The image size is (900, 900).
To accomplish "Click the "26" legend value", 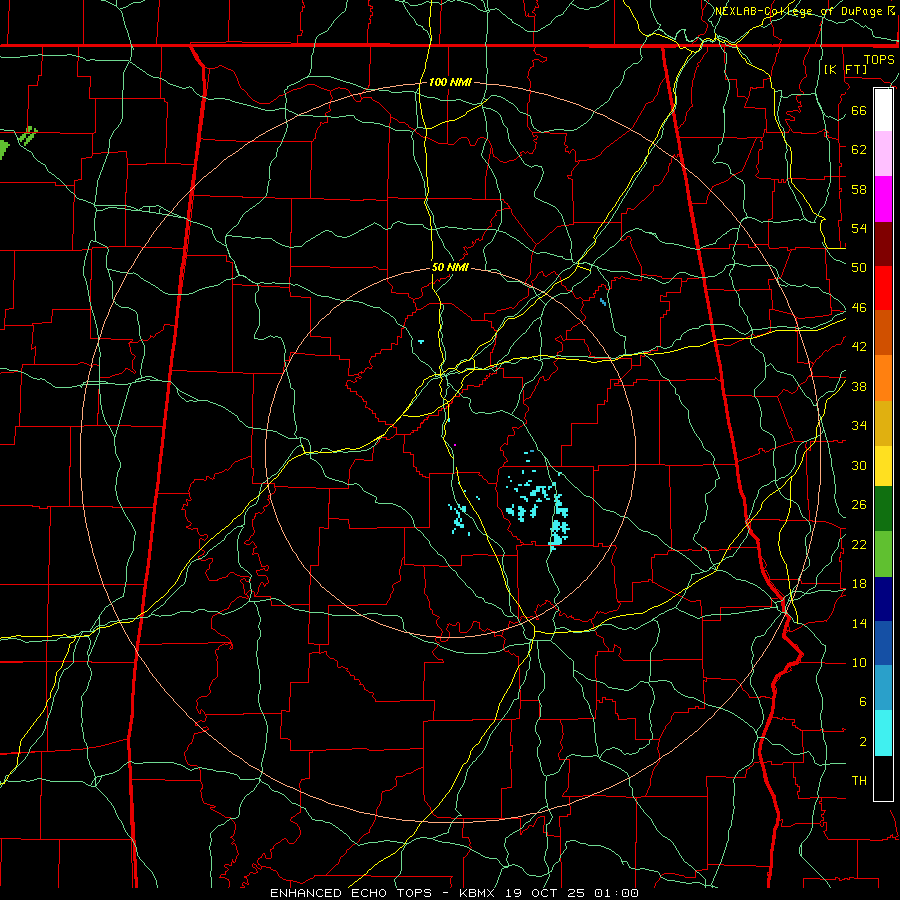I will (859, 505).
